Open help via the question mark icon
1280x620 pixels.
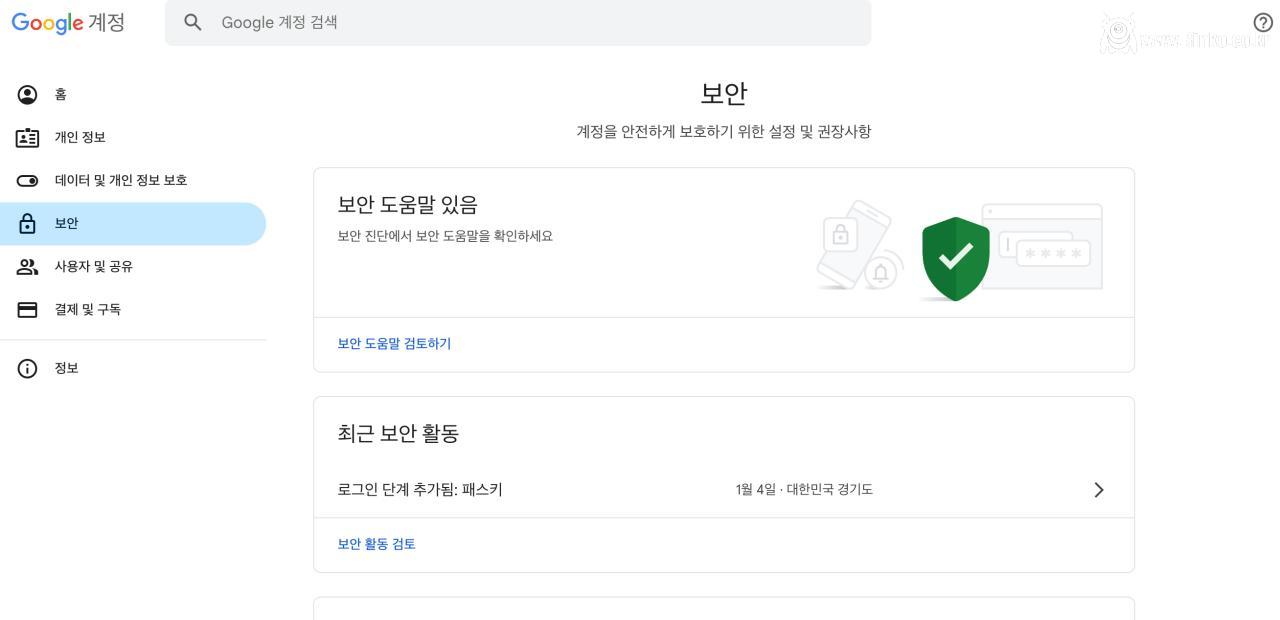(x=1262, y=23)
